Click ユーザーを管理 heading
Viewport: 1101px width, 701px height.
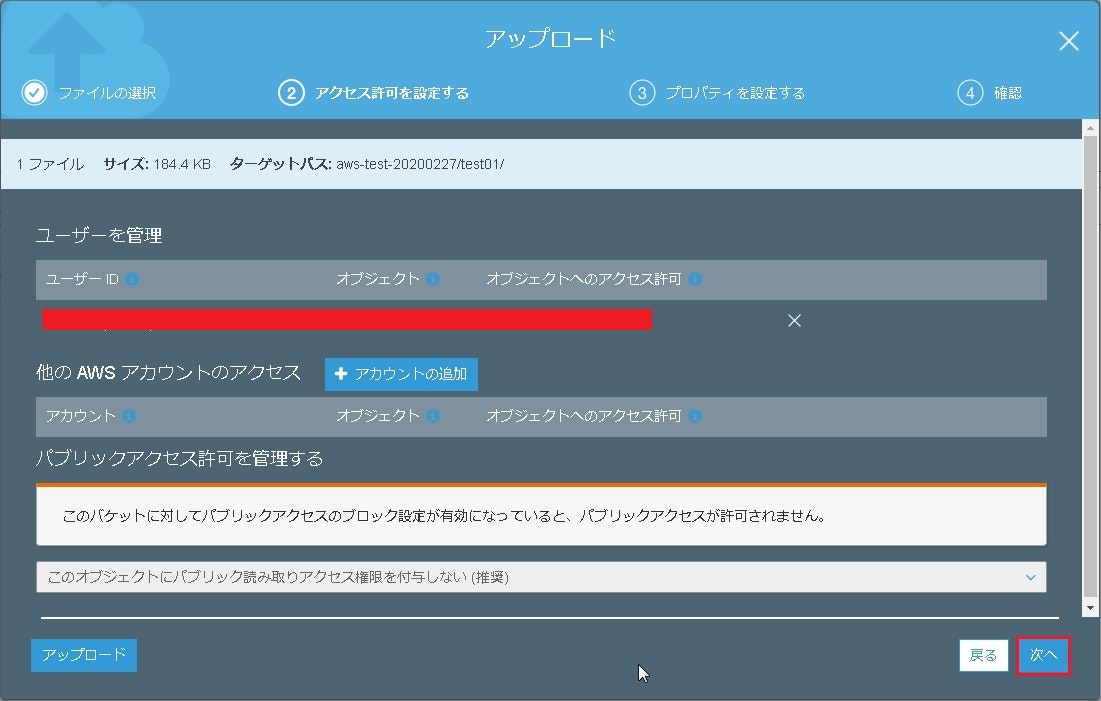99,235
